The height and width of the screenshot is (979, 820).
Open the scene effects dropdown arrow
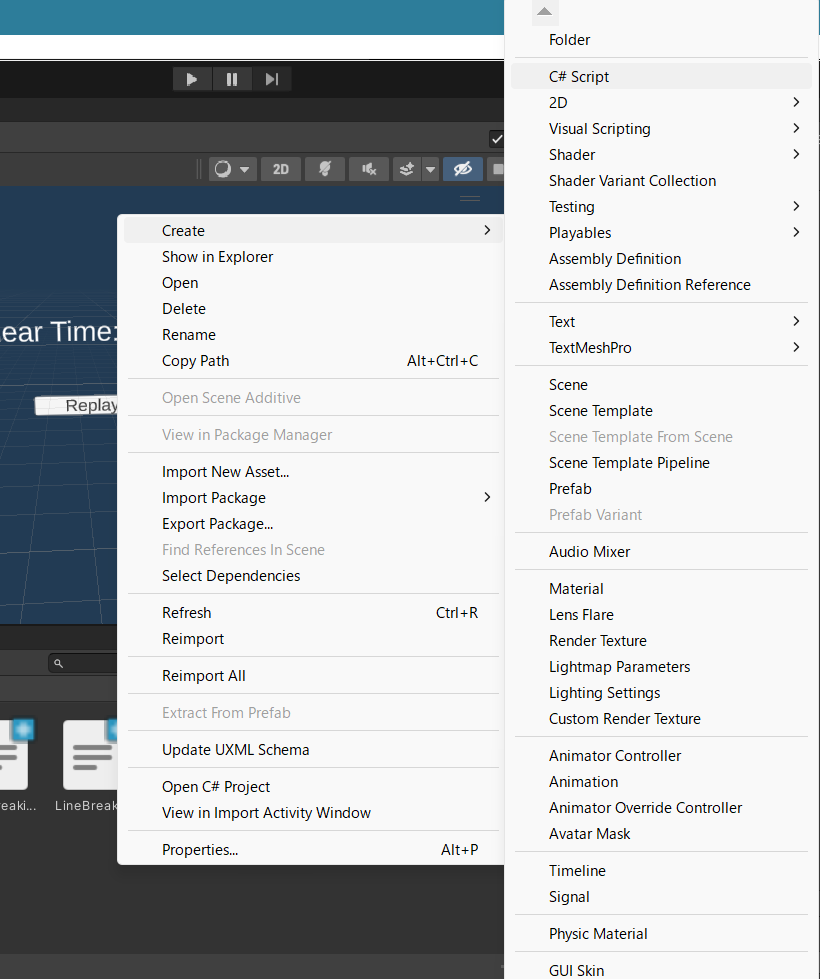[x=430, y=169]
